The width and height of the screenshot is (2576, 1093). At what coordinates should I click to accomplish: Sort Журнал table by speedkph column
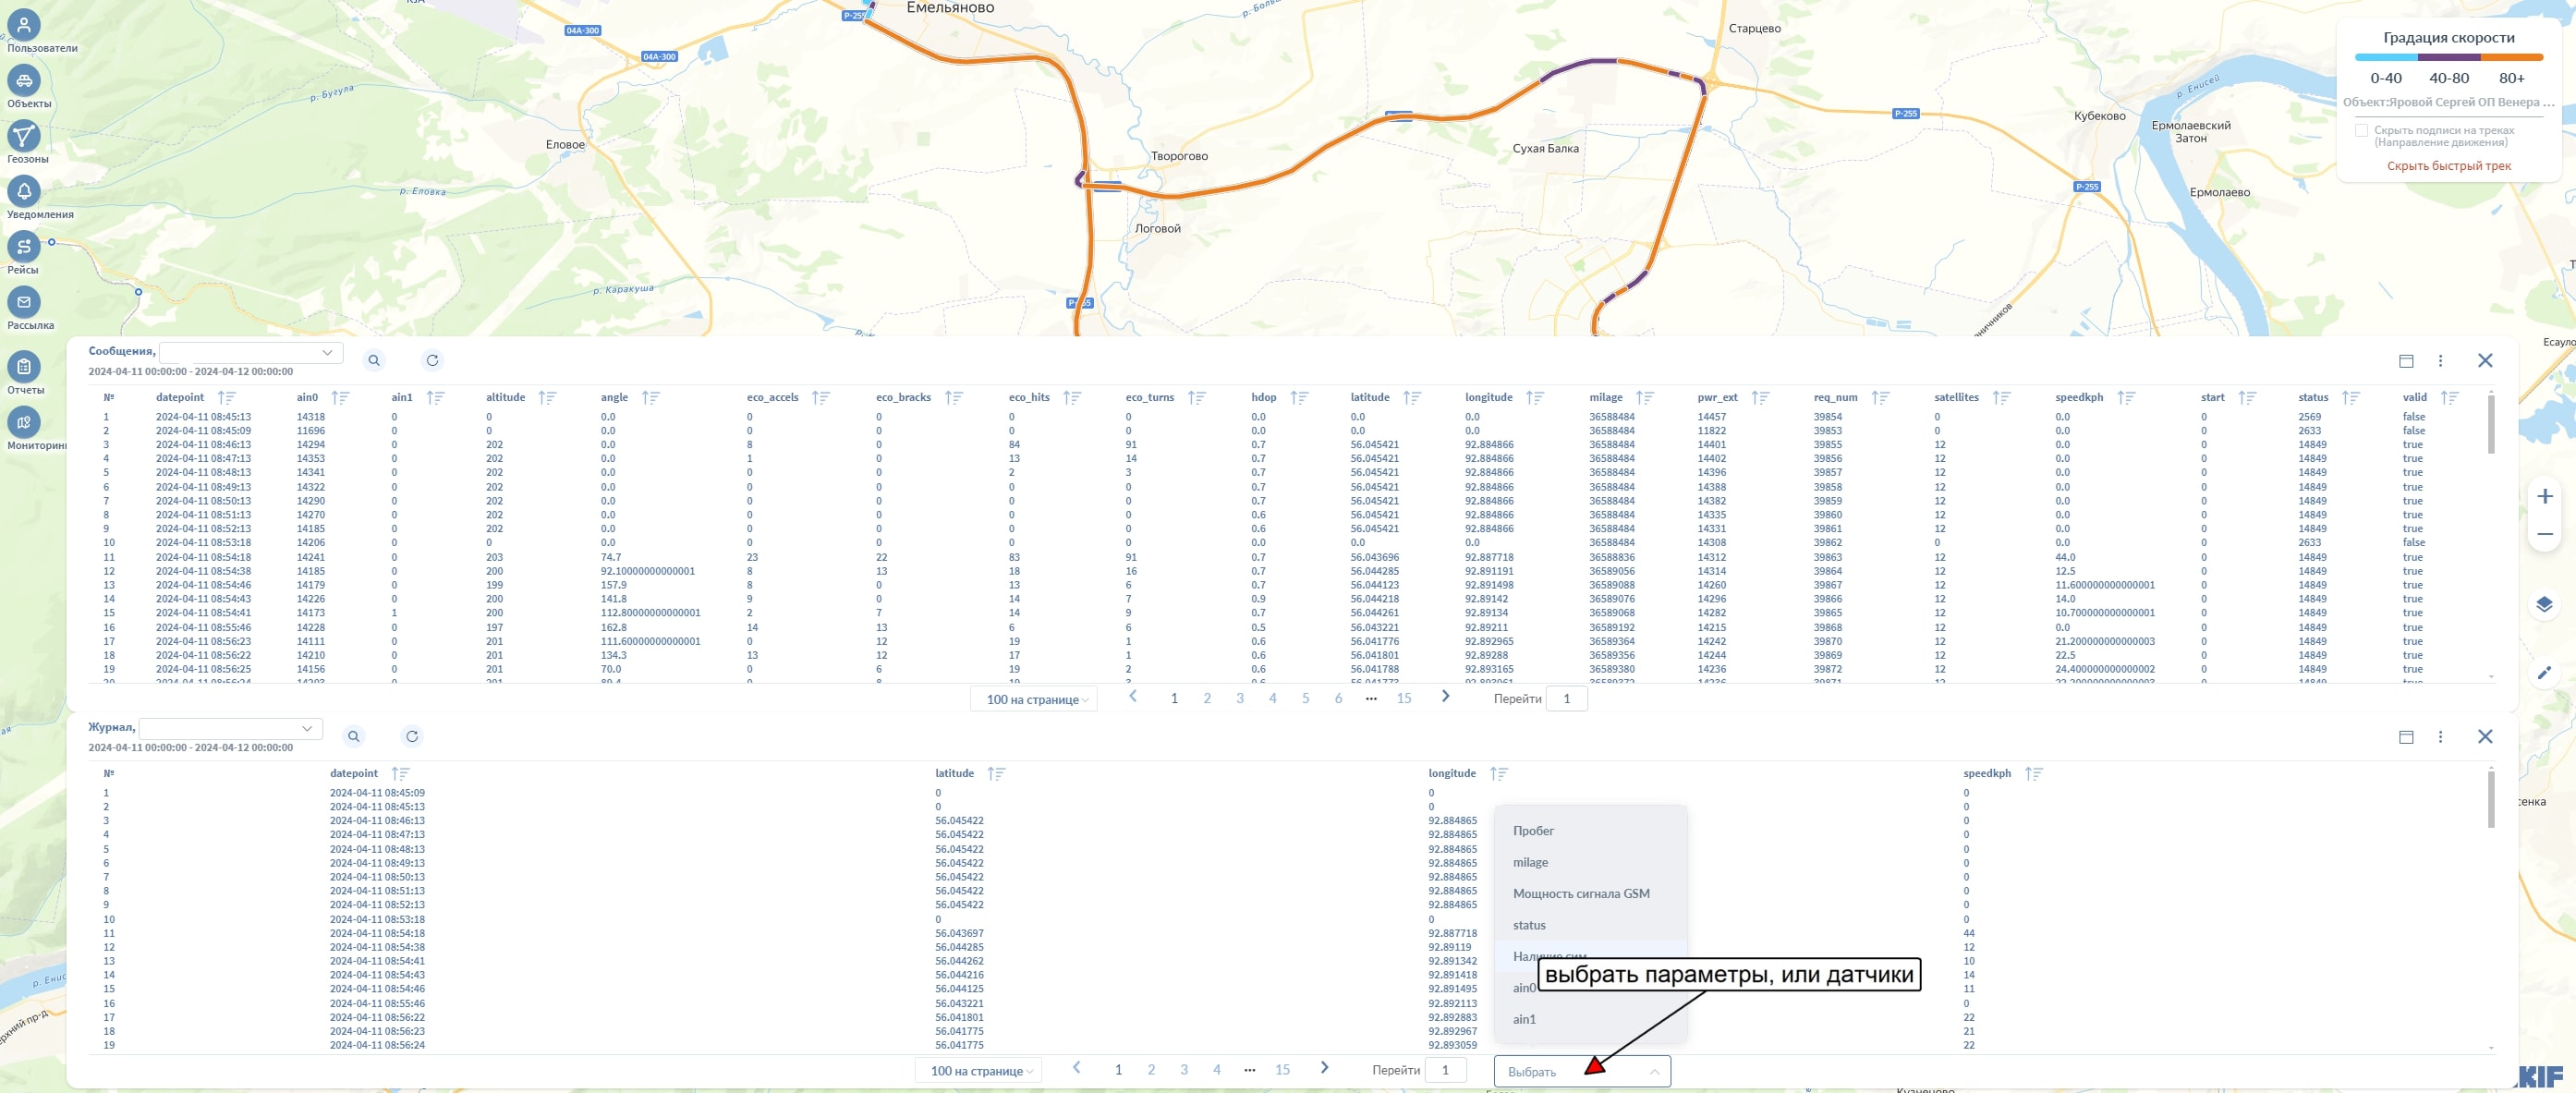[2034, 773]
